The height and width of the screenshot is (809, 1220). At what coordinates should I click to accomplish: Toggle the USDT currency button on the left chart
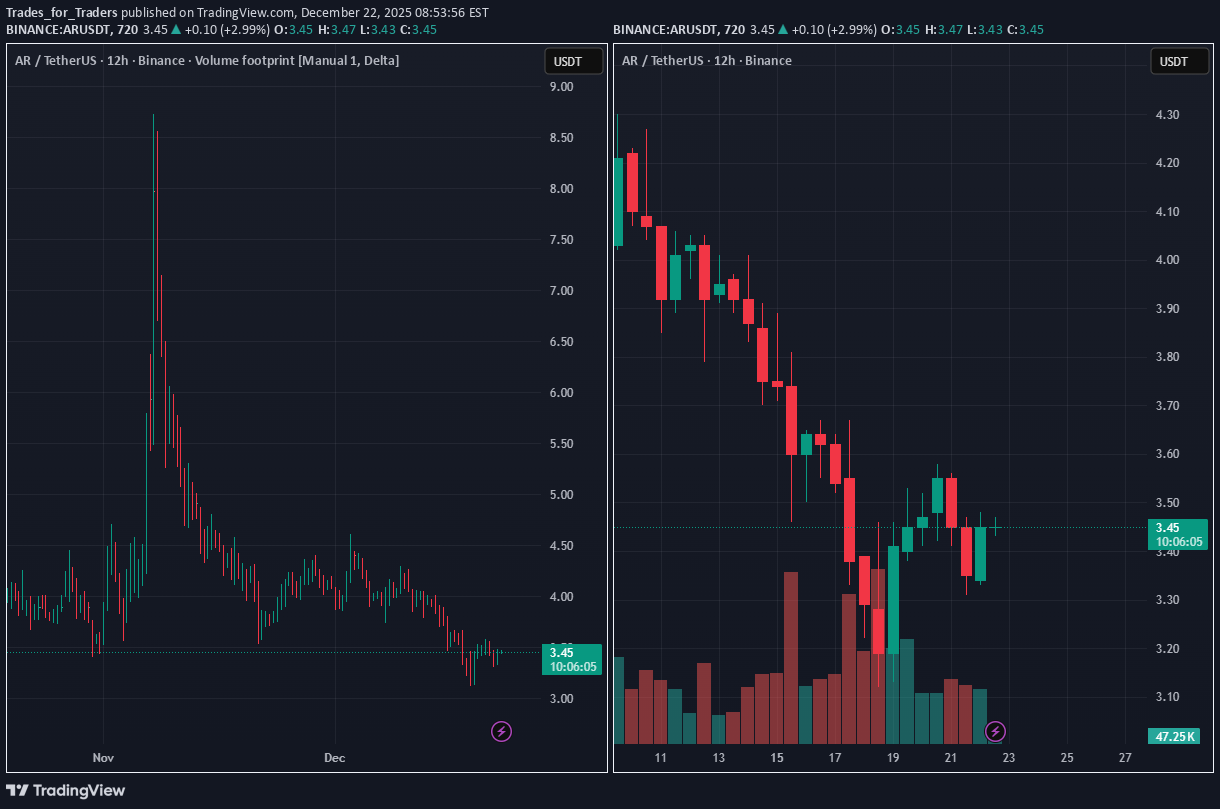pos(573,60)
